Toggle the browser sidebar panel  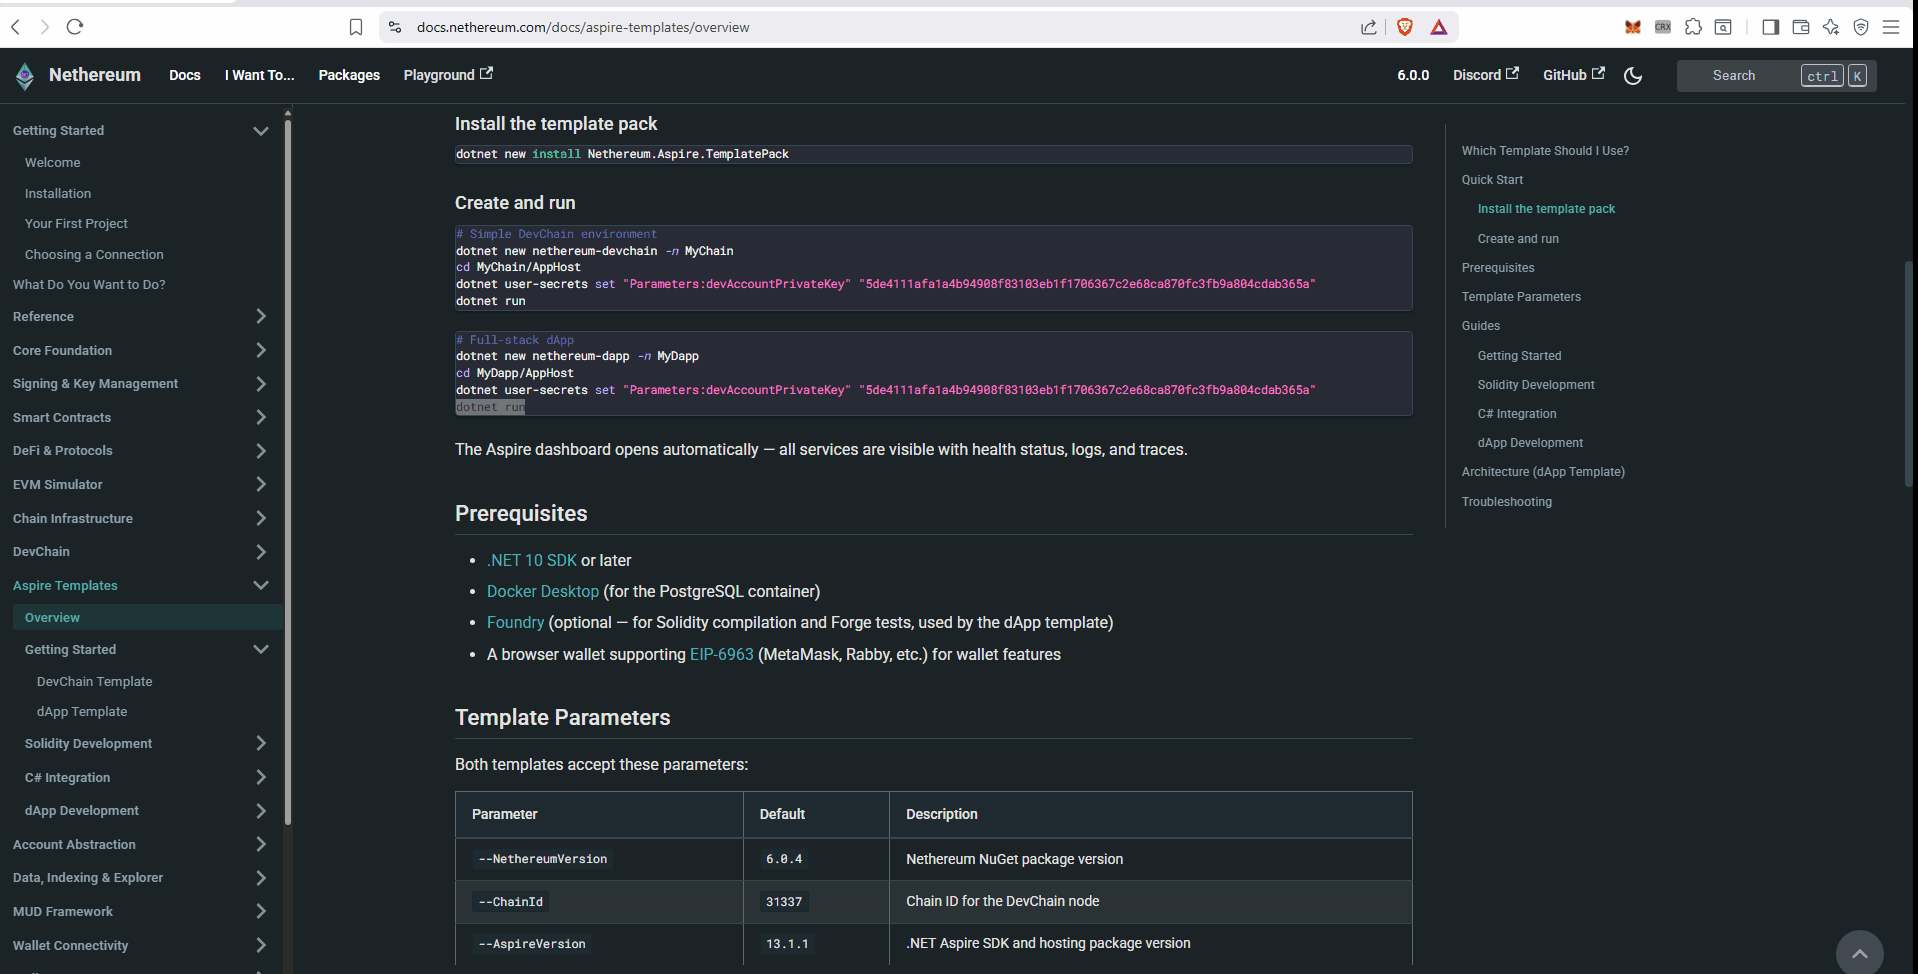click(x=1770, y=27)
